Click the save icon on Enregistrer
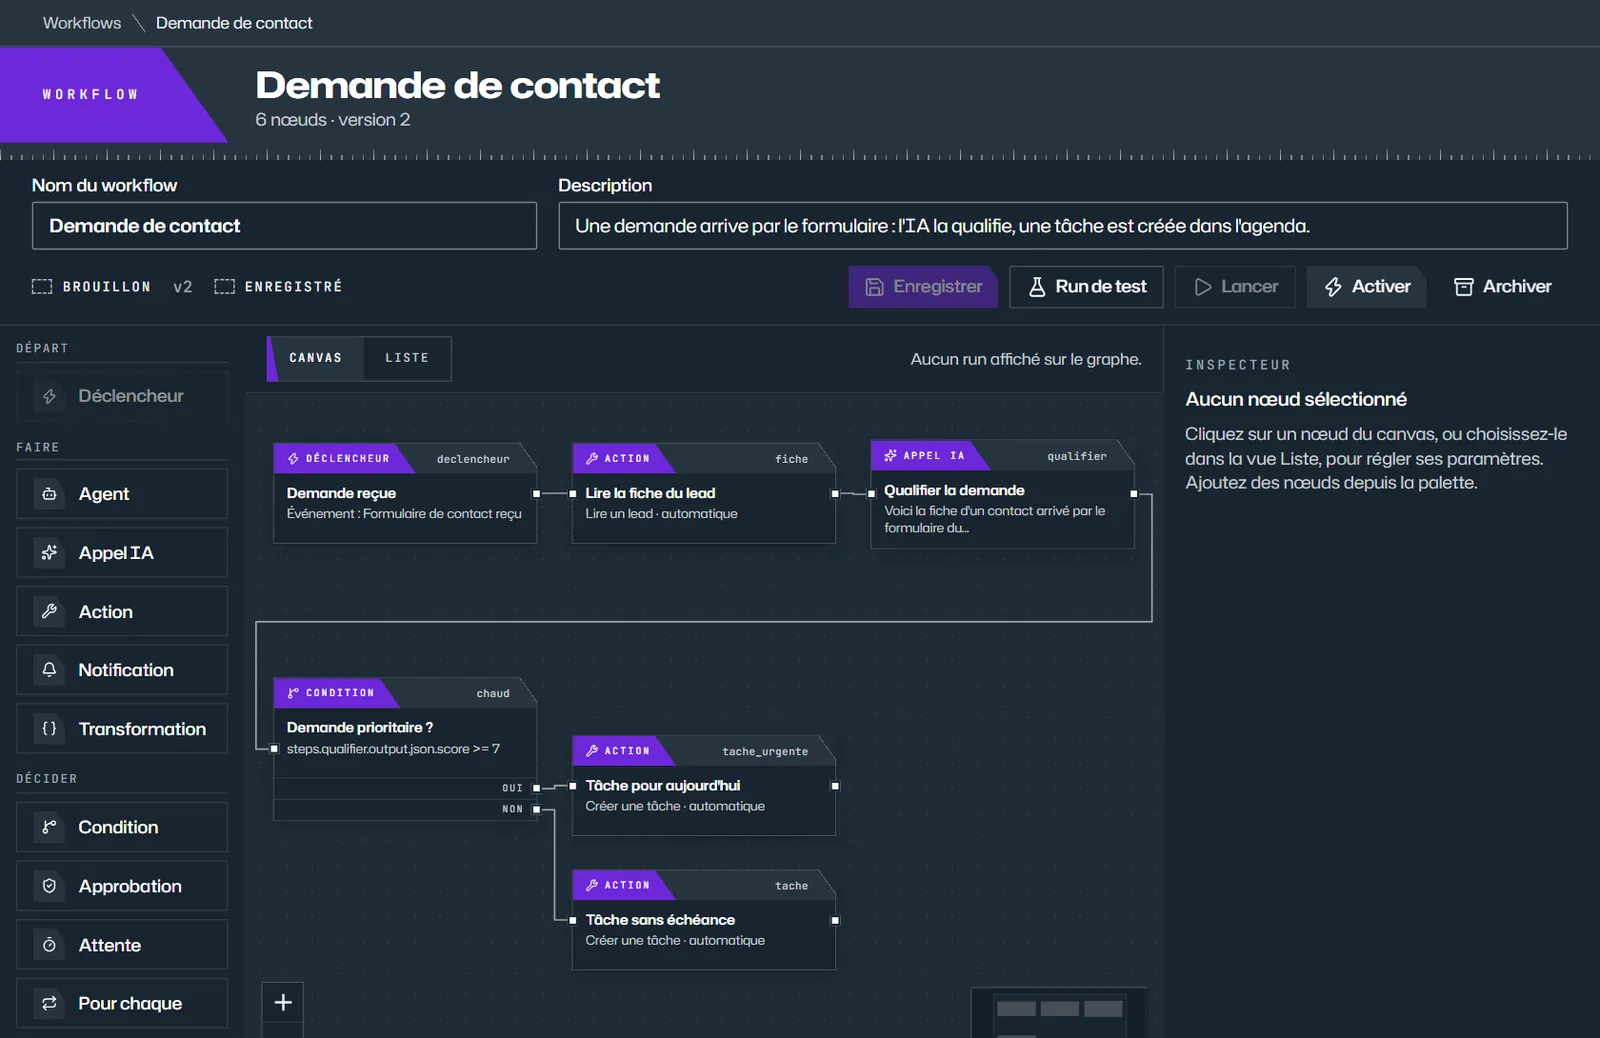The height and width of the screenshot is (1038, 1600). [x=874, y=287]
